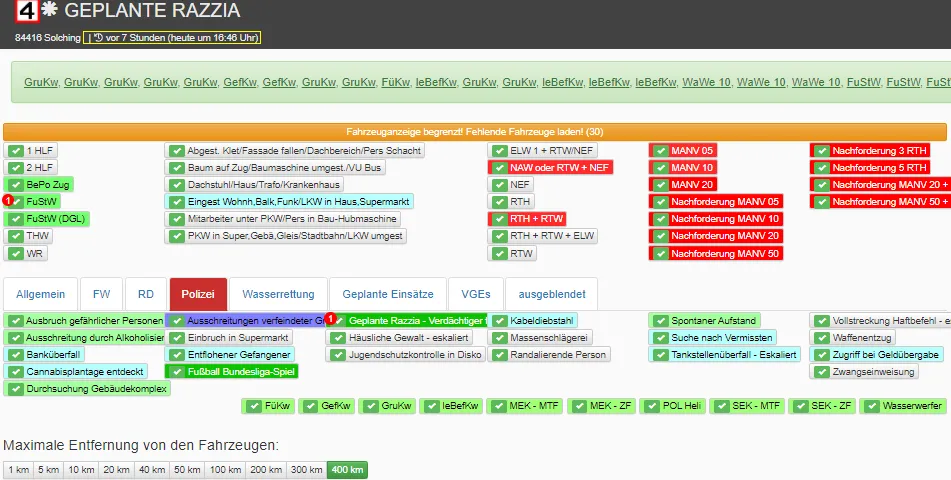Click the checkmark icon on Wasserwerfer

tap(872, 407)
